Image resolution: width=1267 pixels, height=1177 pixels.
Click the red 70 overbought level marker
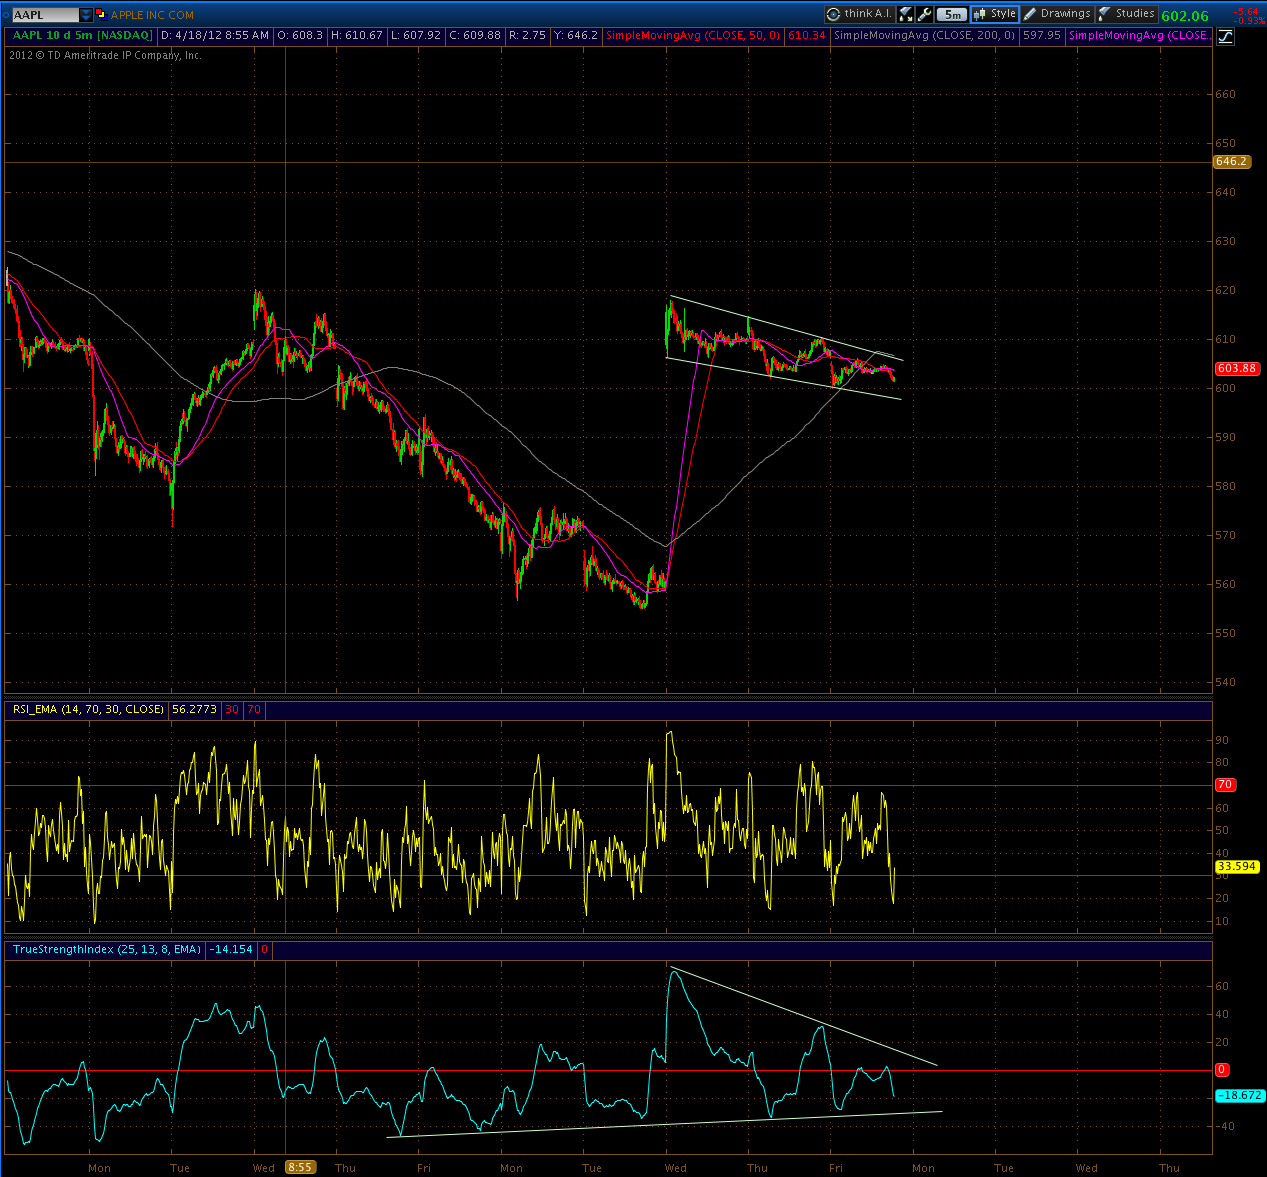point(1224,785)
